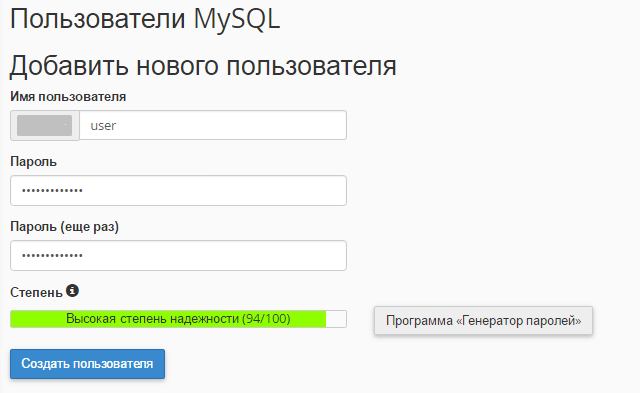The height and width of the screenshot is (393, 640).
Task: Click the Степень label text
Action: coord(36,292)
